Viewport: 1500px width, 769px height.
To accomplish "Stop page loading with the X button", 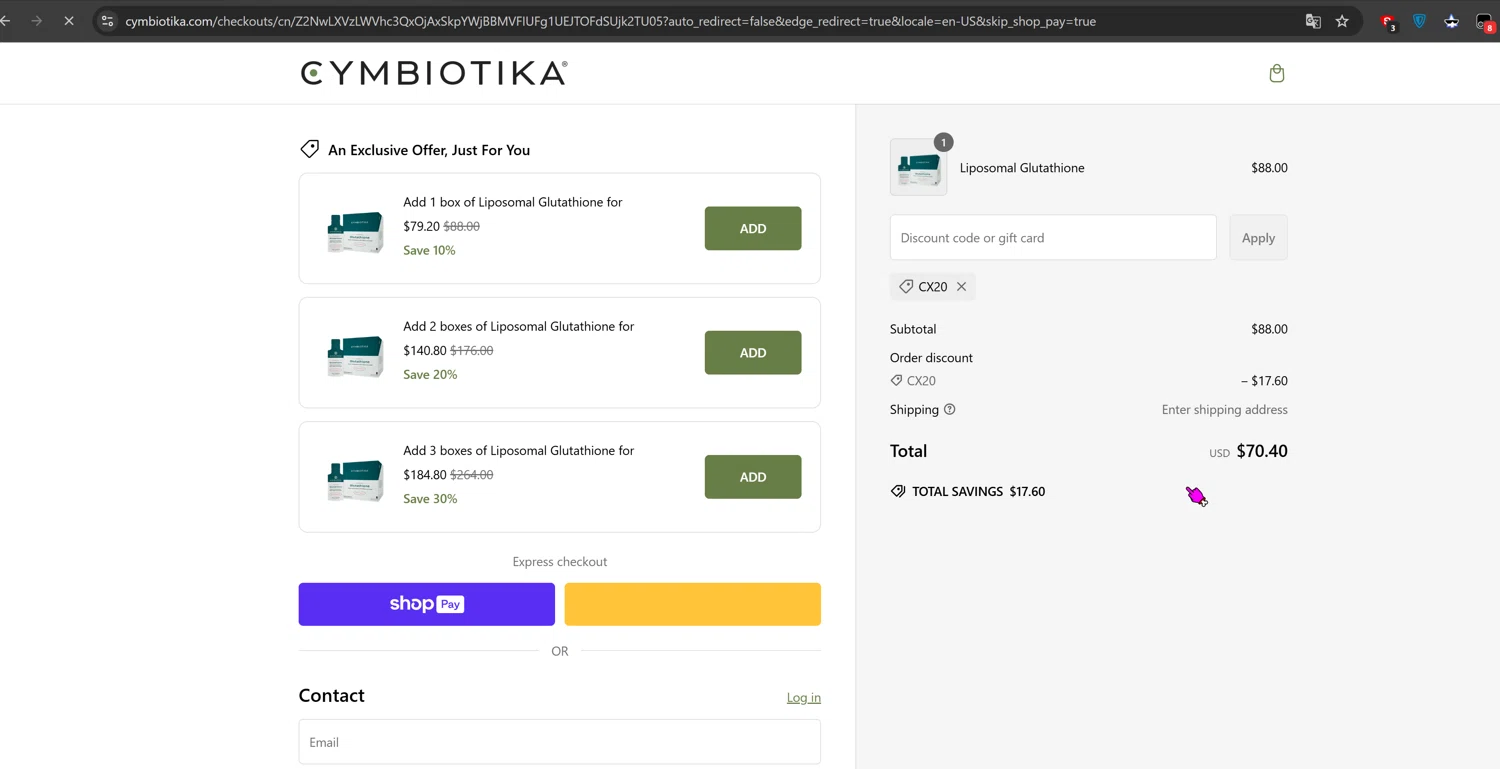I will pyautogui.click(x=69, y=21).
